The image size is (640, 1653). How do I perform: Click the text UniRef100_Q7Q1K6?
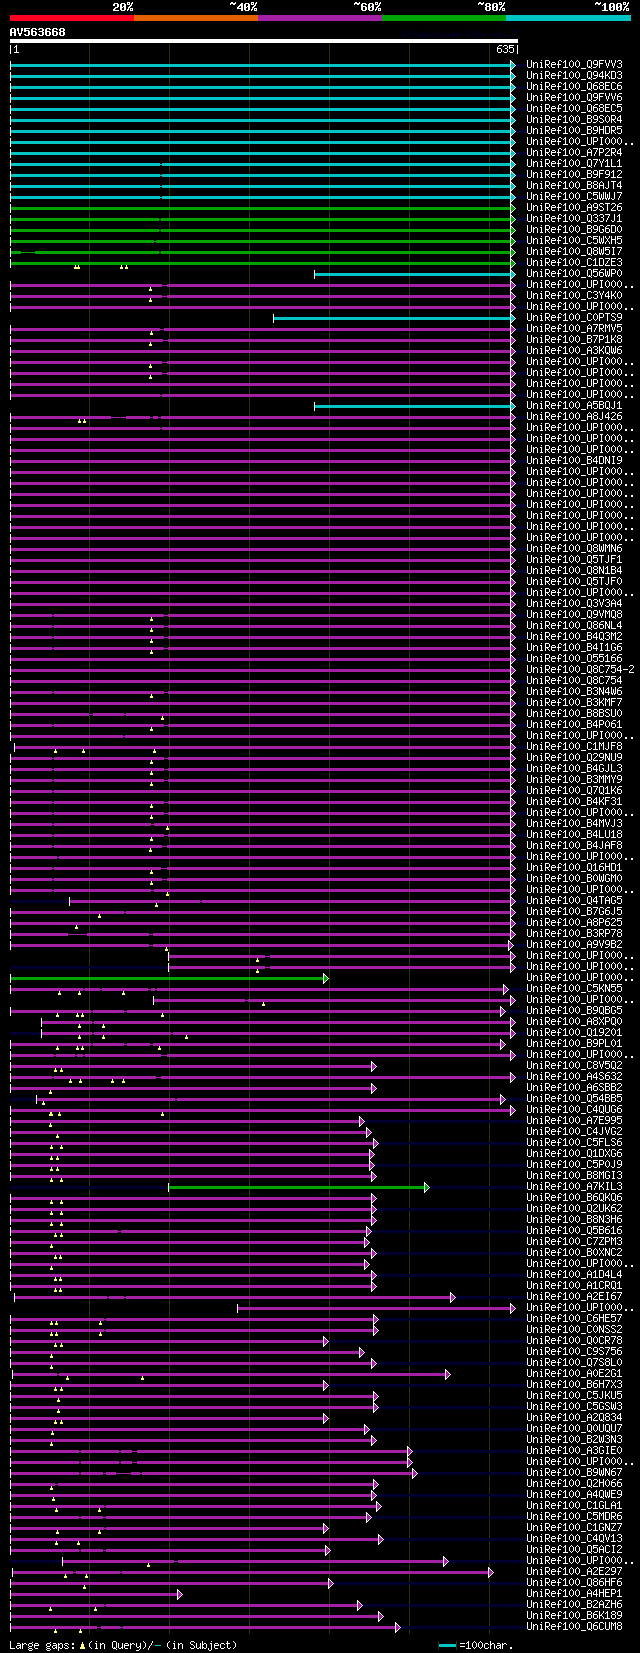coord(574,790)
